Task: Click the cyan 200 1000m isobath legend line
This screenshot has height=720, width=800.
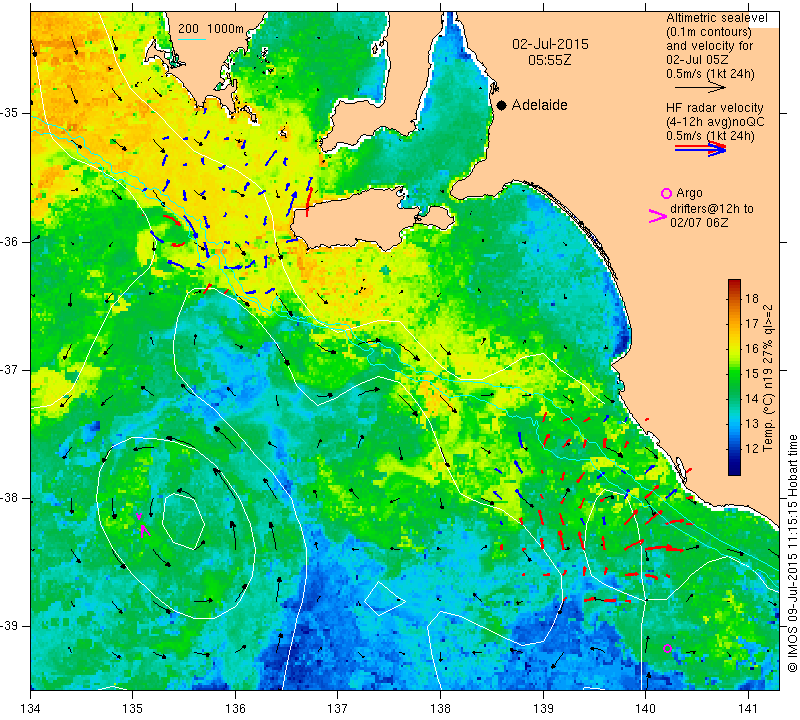Action: click(192, 39)
